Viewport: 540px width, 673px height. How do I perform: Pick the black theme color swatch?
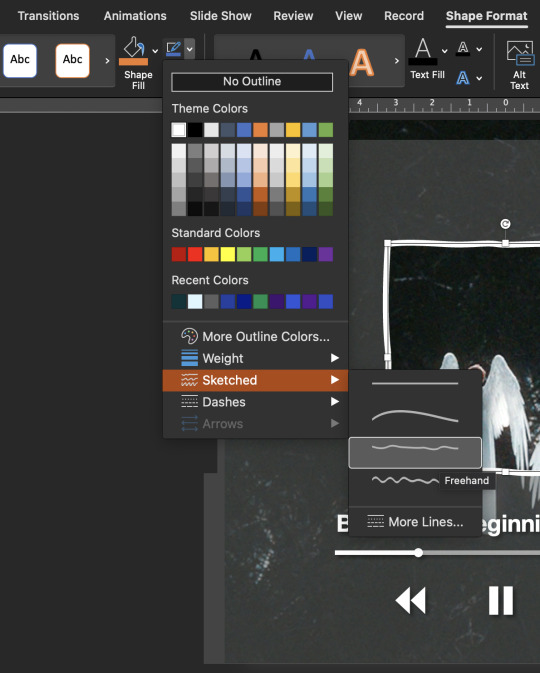pos(195,130)
